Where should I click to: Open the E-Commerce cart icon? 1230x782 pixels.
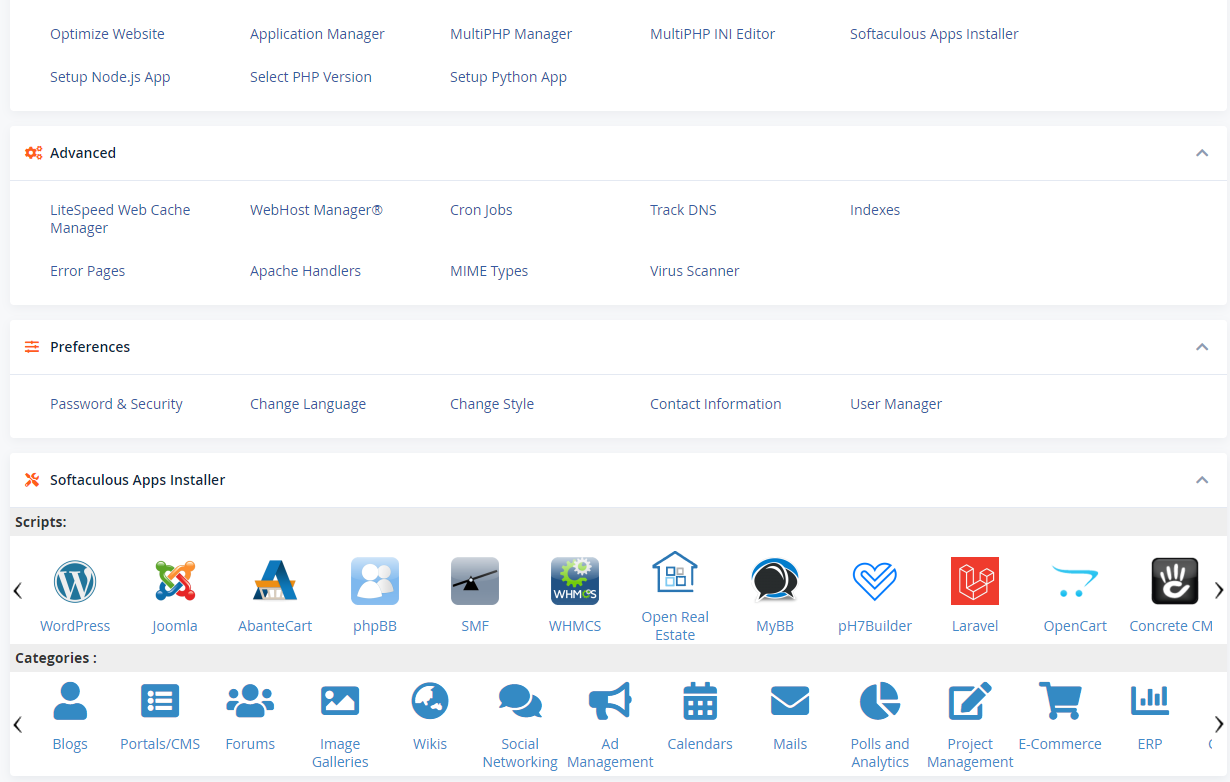coord(1060,701)
